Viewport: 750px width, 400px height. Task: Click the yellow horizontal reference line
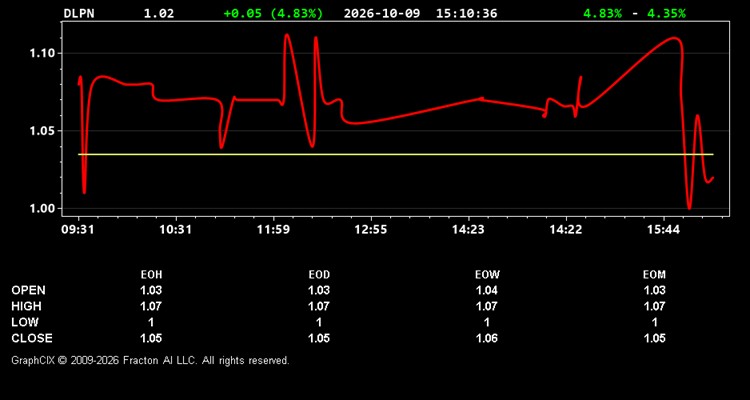pyautogui.click(x=396, y=154)
